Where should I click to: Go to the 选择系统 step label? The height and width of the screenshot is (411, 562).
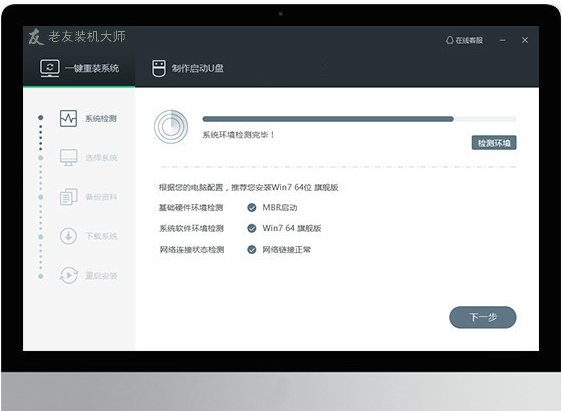101,158
